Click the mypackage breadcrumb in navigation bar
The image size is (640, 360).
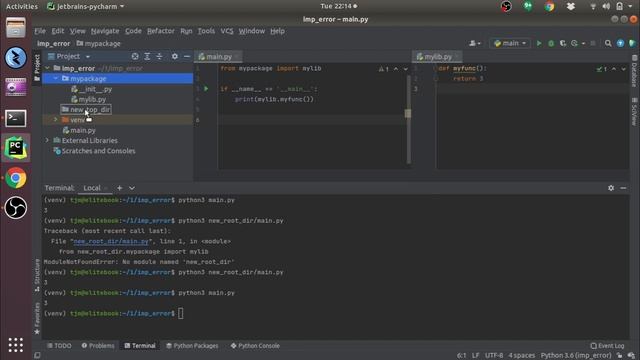(98, 44)
